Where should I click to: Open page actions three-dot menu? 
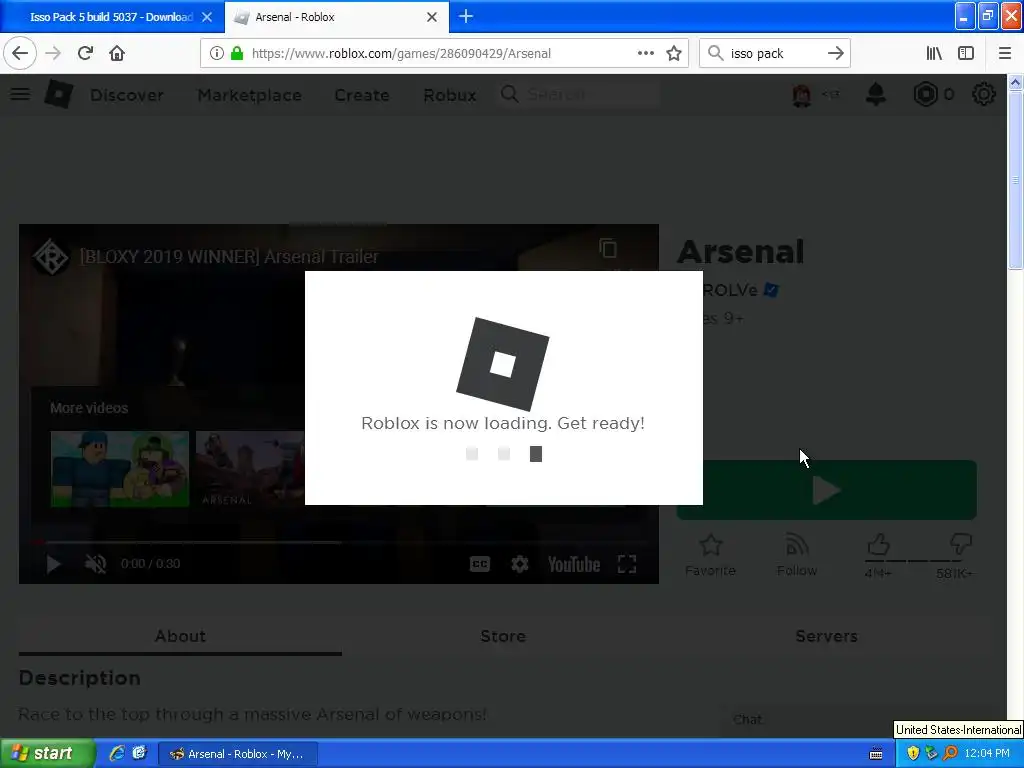tap(645, 53)
